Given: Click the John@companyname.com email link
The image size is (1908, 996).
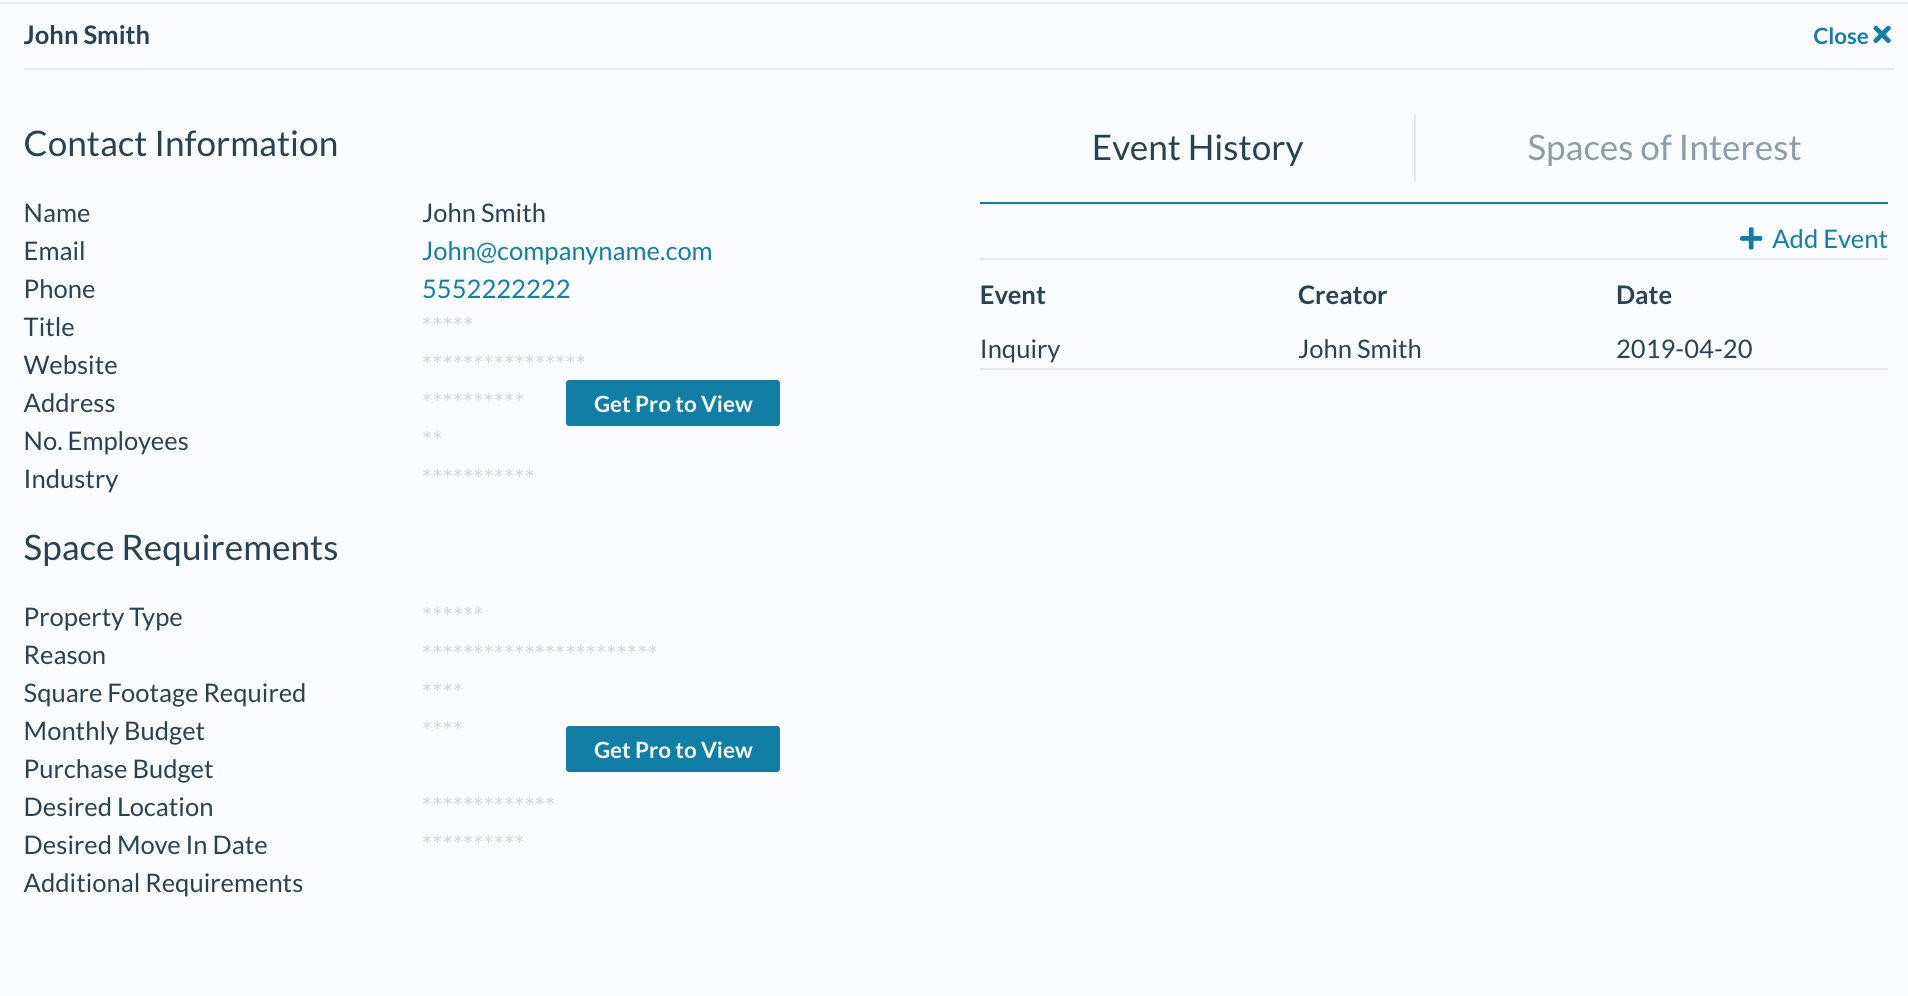Looking at the screenshot, I should 566,251.
